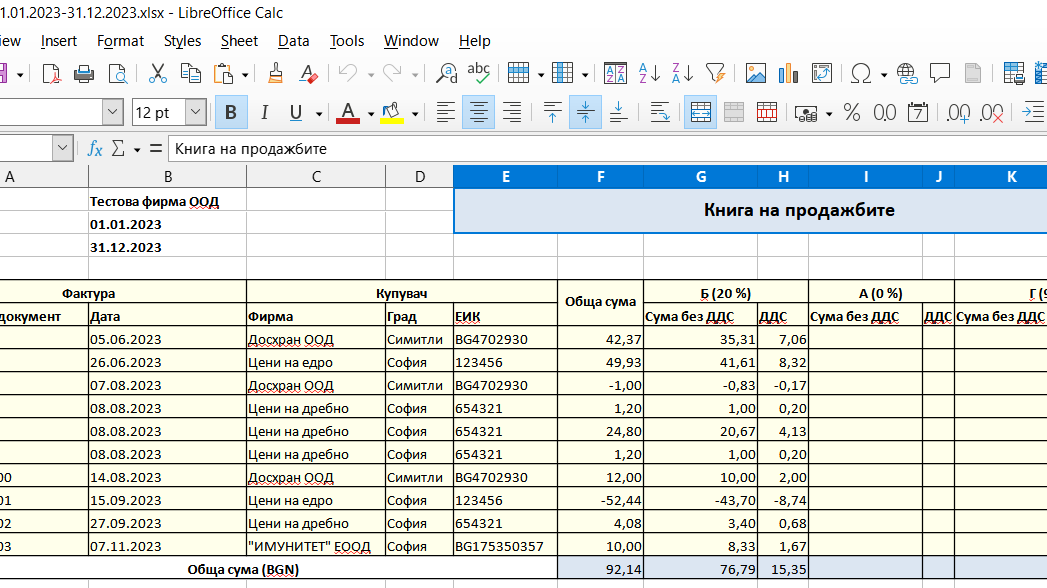
Task: Open the background color palette dropdown
Action: [415, 113]
